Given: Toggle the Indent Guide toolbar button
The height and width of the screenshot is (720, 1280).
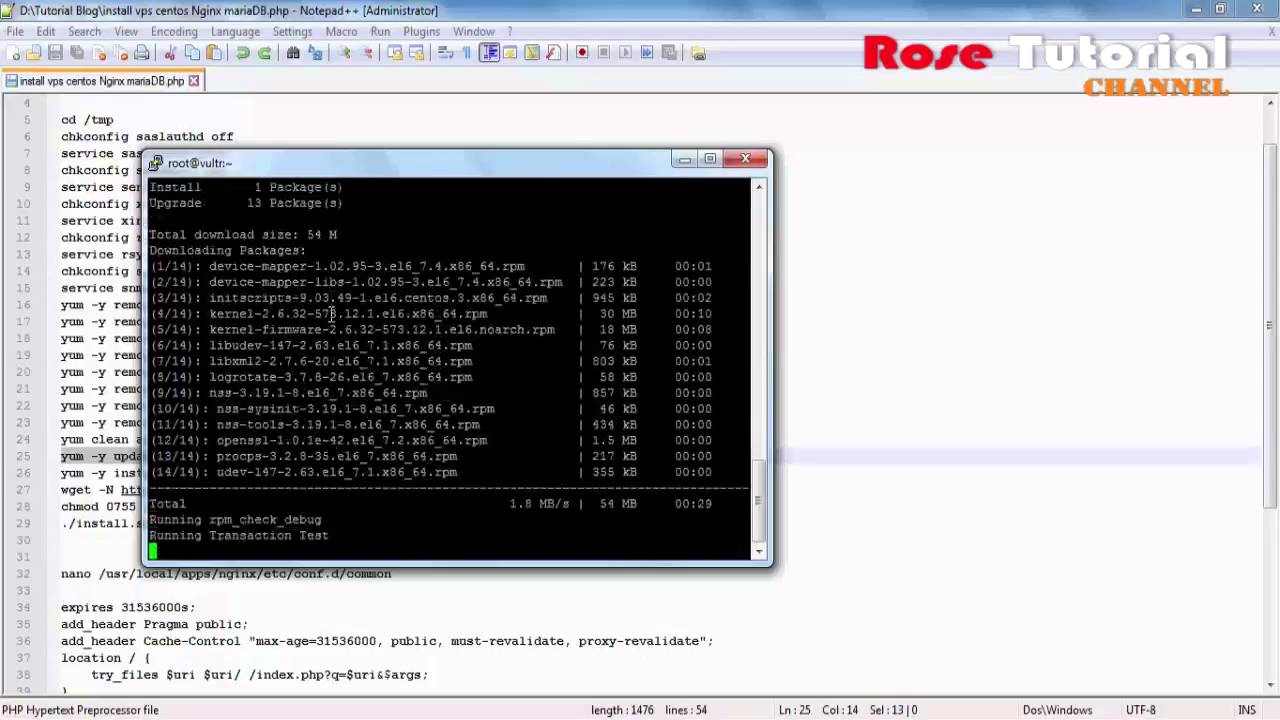Looking at the screenshot, I should coord(489,53).
